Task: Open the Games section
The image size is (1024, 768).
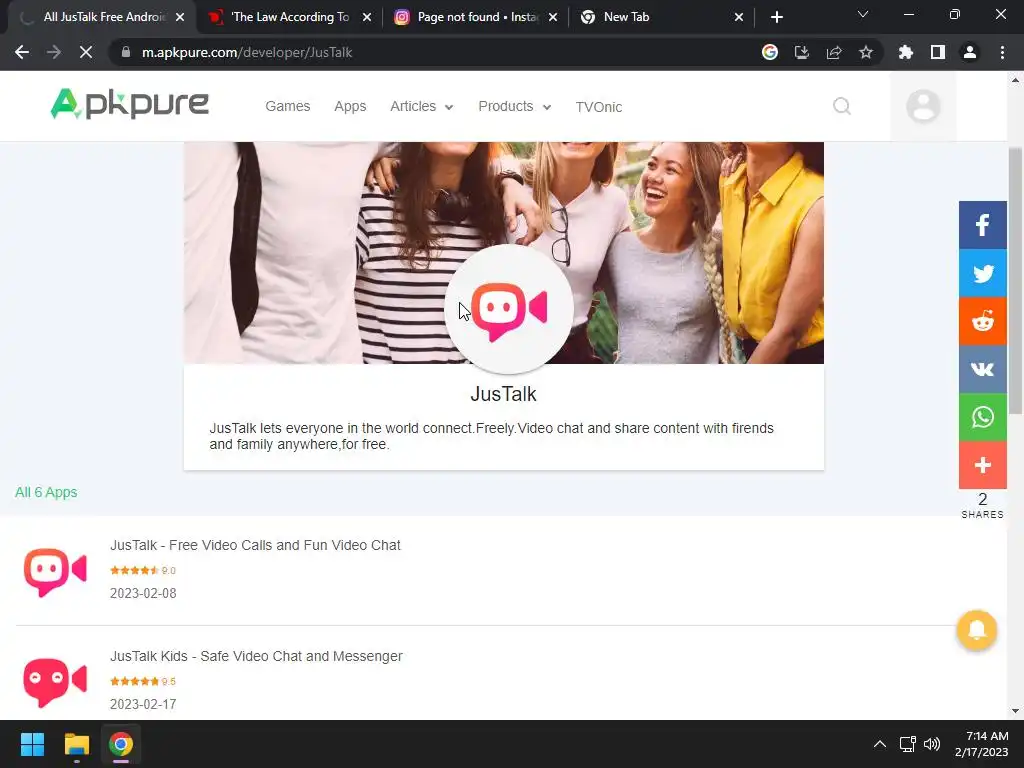Action: pos(287,106)
